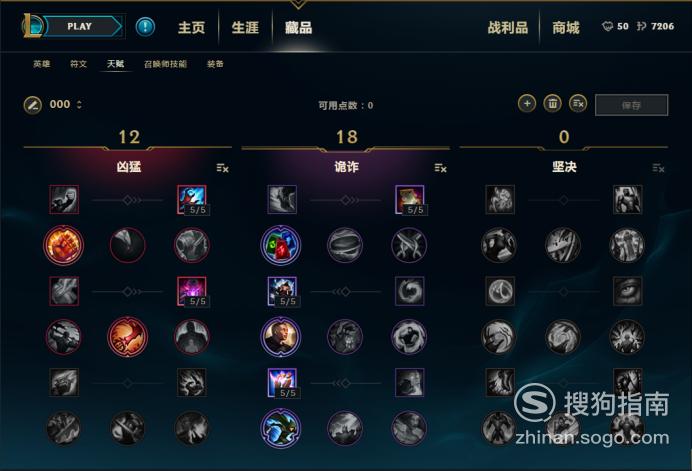The width and height of the screenshot is (692, 471).
Task: Toggle the orange fist mastery in 凶猛
Action: point(64,245)
